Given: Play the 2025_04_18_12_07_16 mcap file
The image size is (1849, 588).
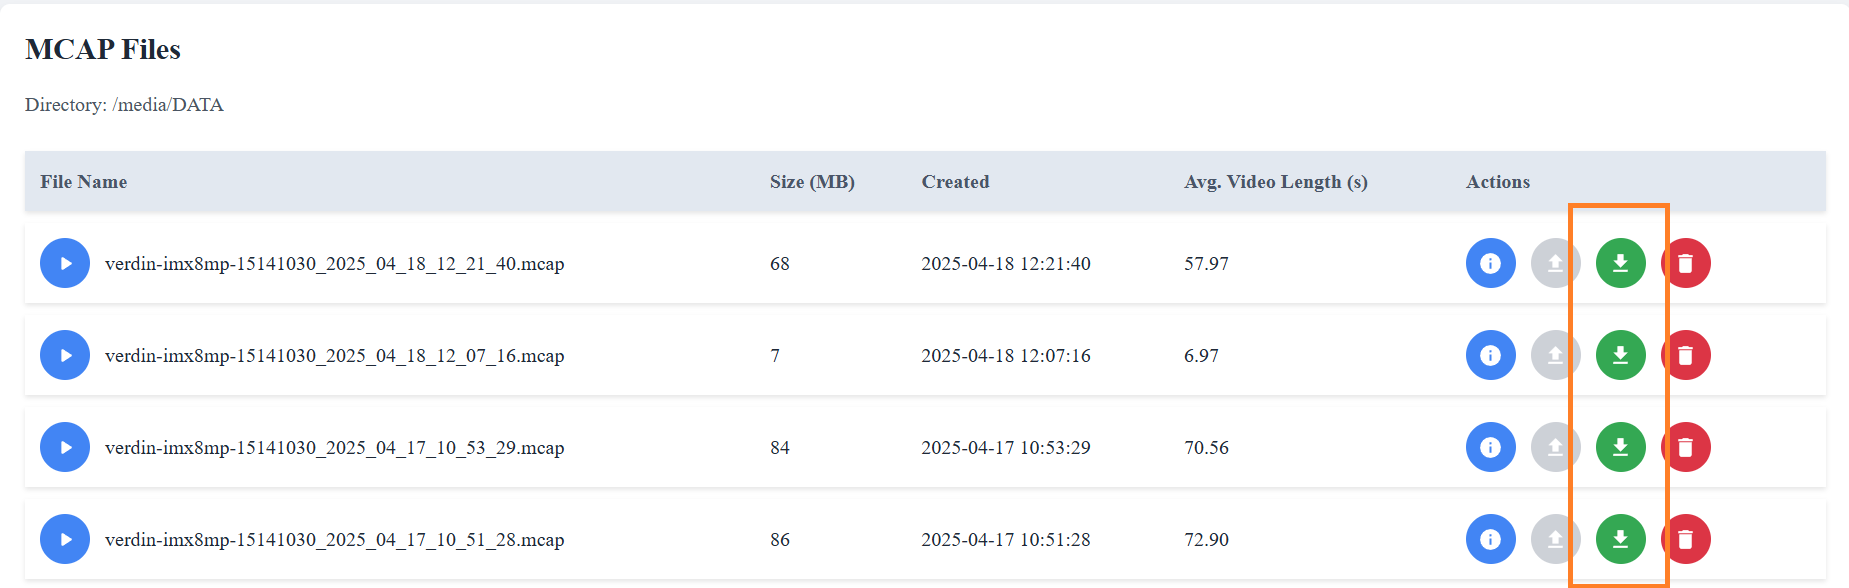Looking at the screenshot, I should (65, 355).
